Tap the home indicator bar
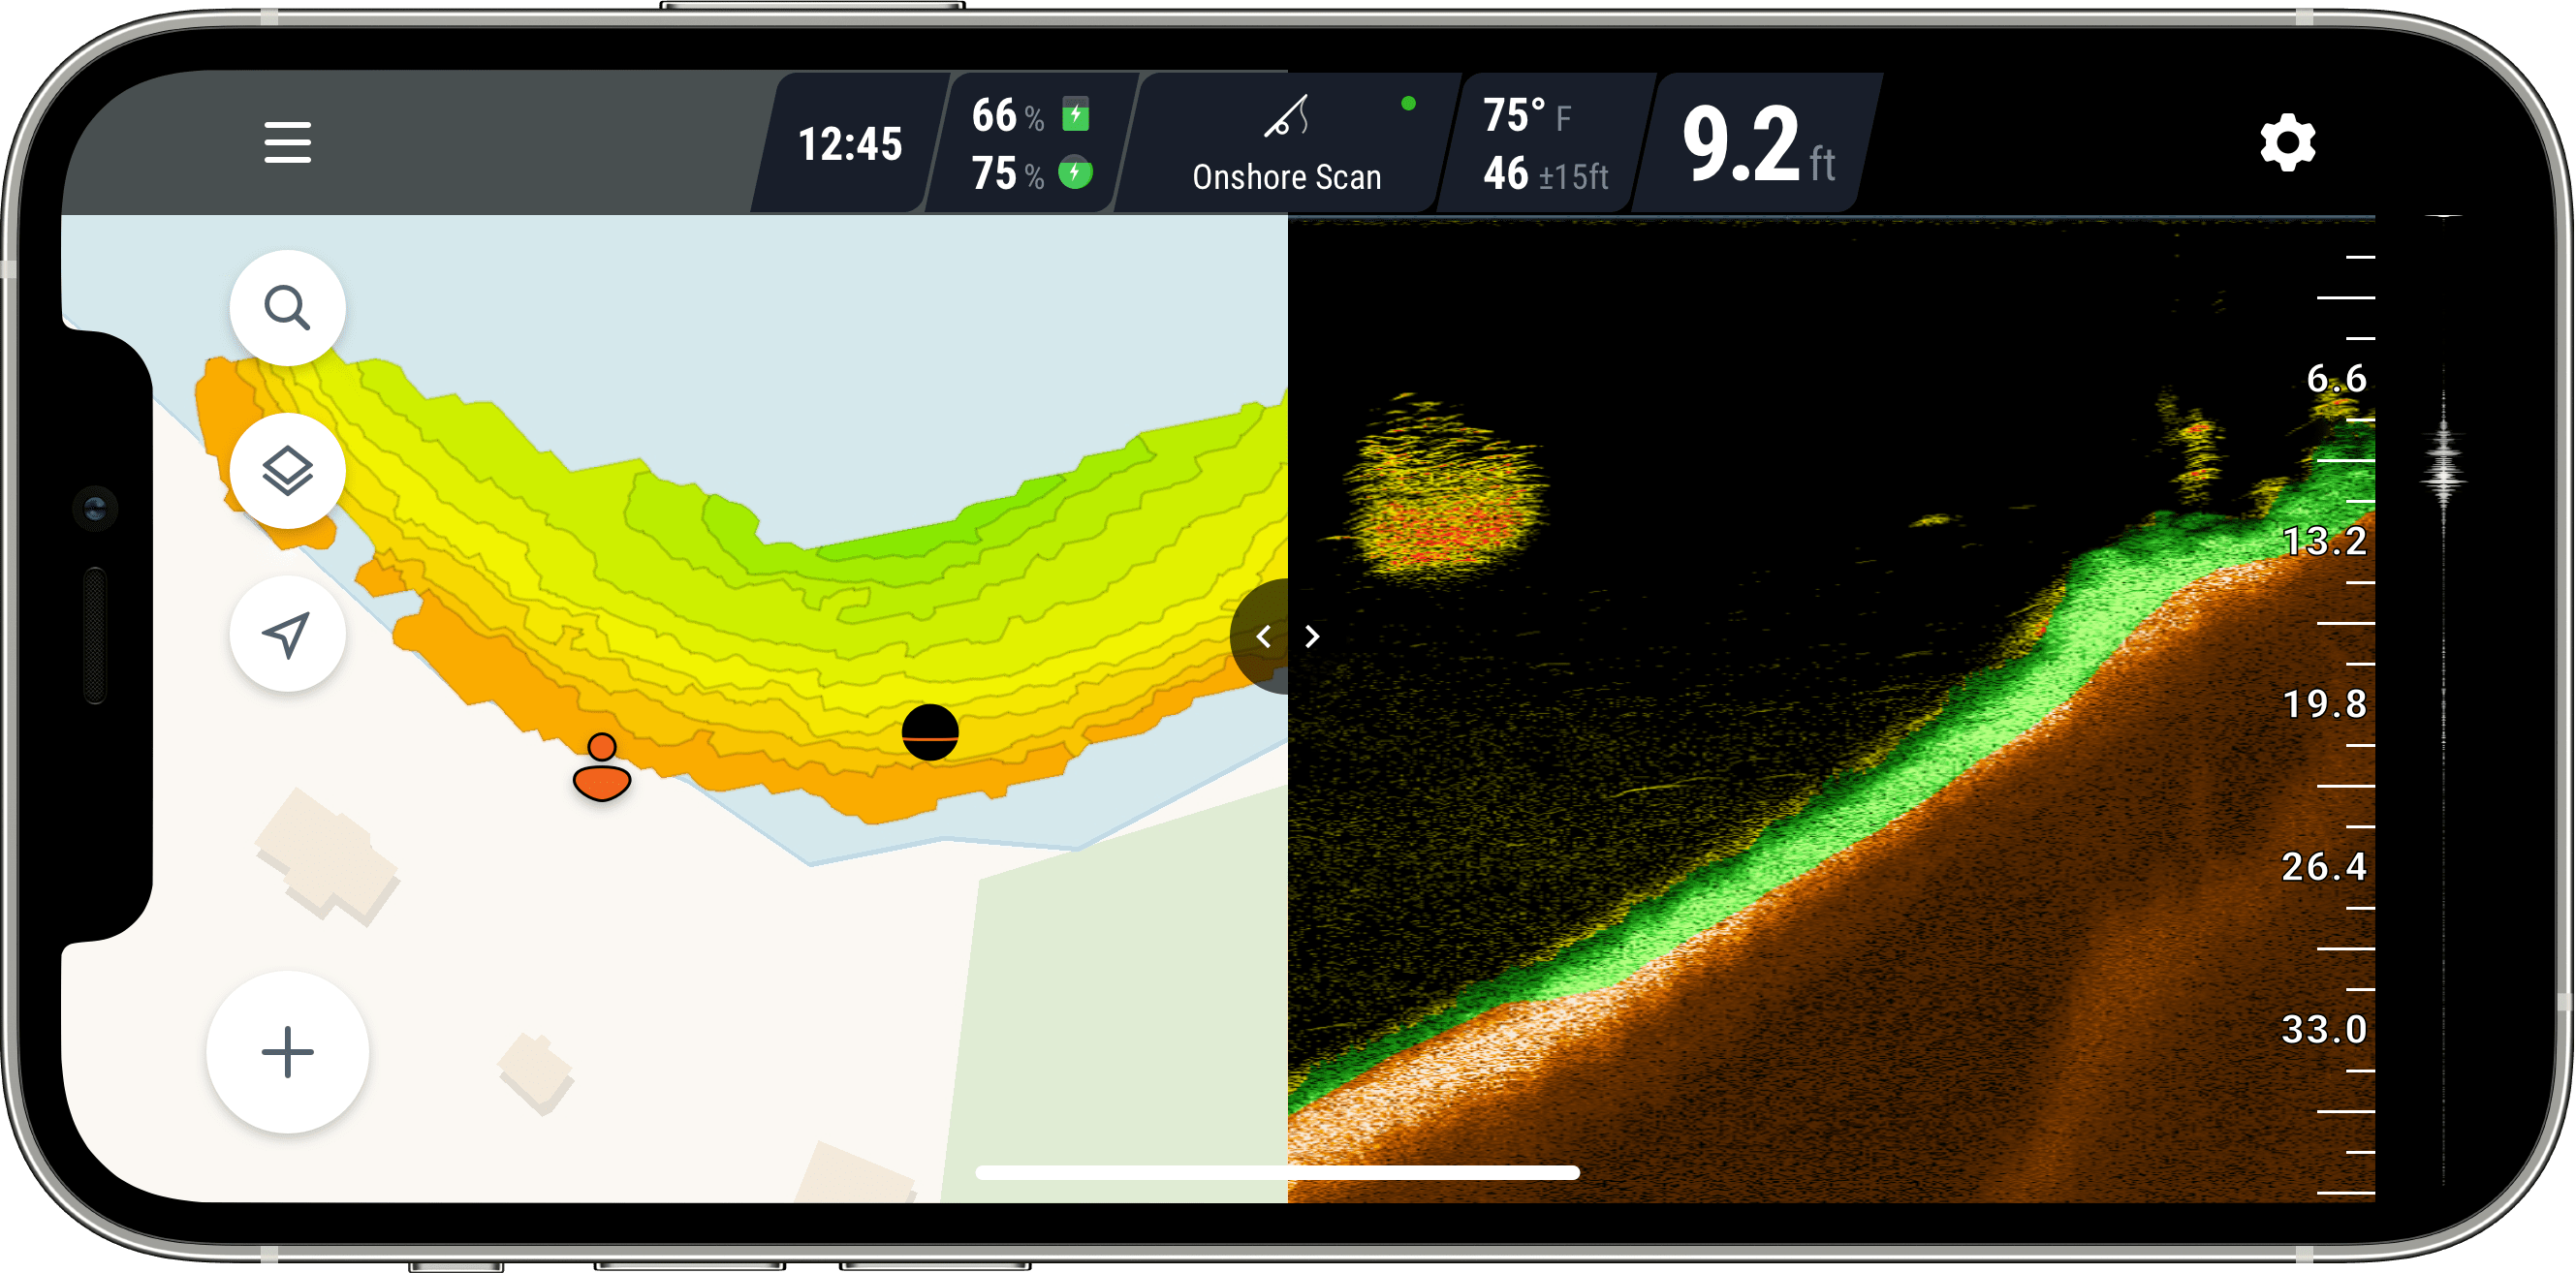The height and width of the screenshot is (1273, 2576). [x=1277, y=1172]
